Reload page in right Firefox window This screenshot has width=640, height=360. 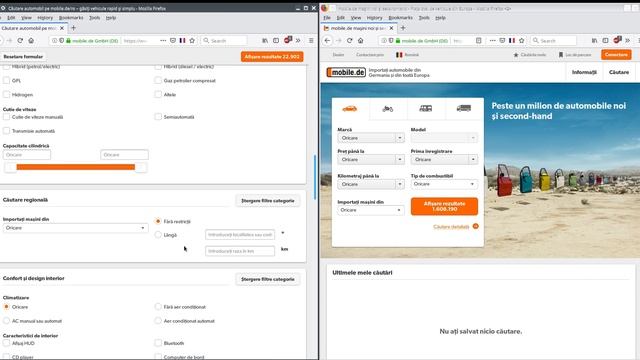tap(349, 40)
